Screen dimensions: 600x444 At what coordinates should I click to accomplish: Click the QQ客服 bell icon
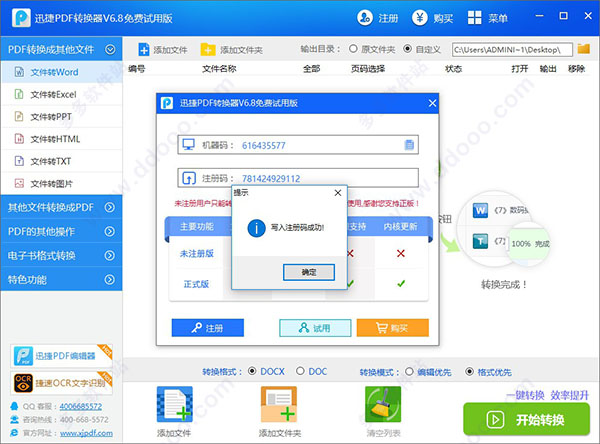15,406
